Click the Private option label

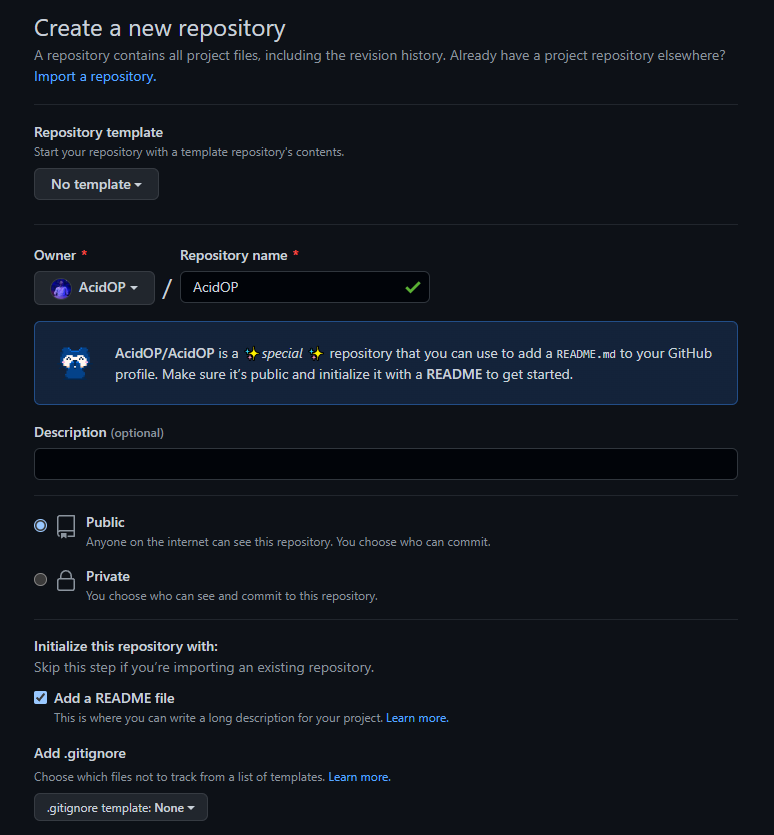tap(108, 576)
